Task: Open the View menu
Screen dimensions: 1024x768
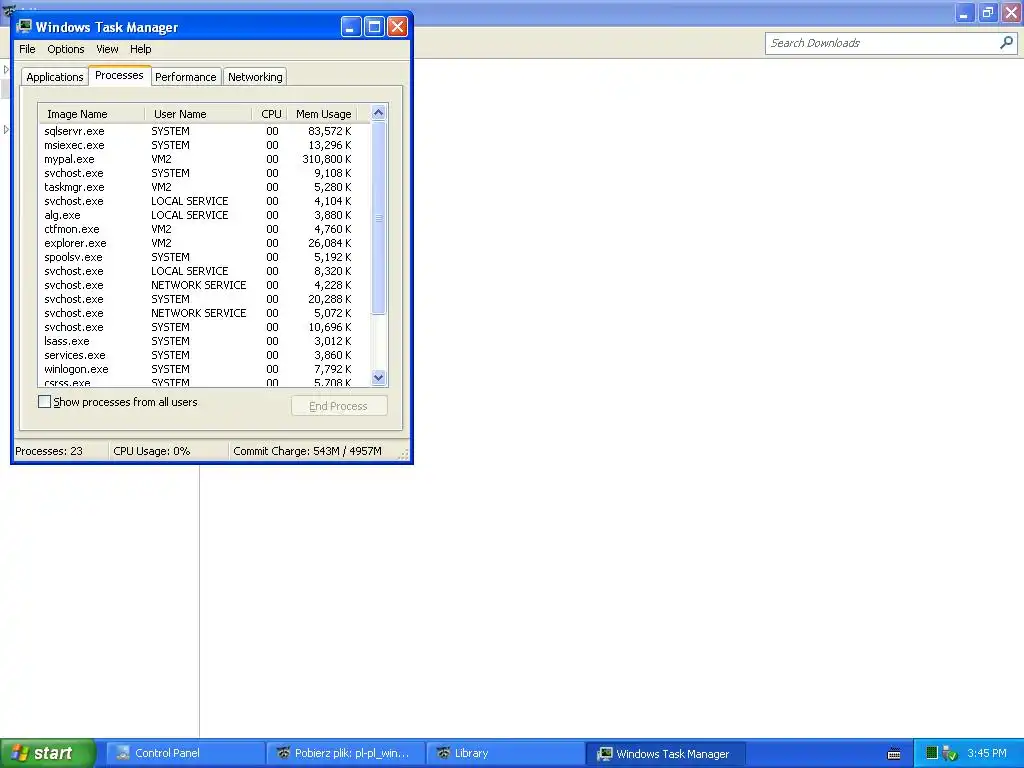Action: click(x=107, y=49)
